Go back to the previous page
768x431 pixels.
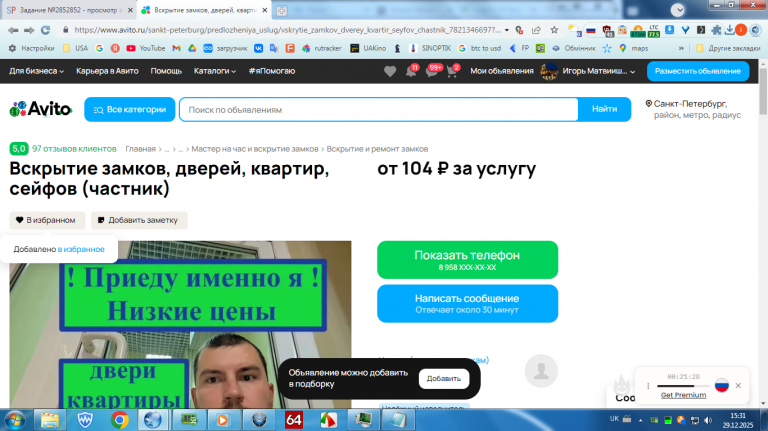(x=13, y=30)
